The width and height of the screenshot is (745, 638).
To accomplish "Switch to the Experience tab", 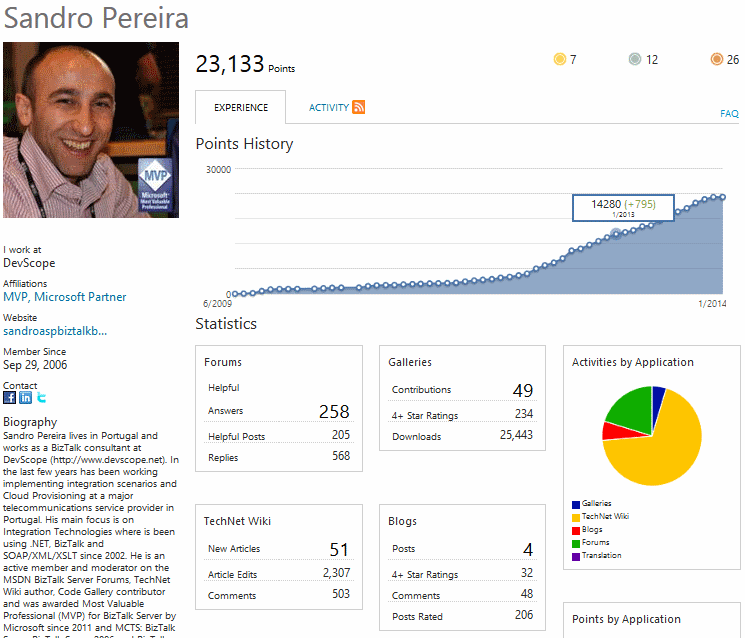I will coord(240,108).
